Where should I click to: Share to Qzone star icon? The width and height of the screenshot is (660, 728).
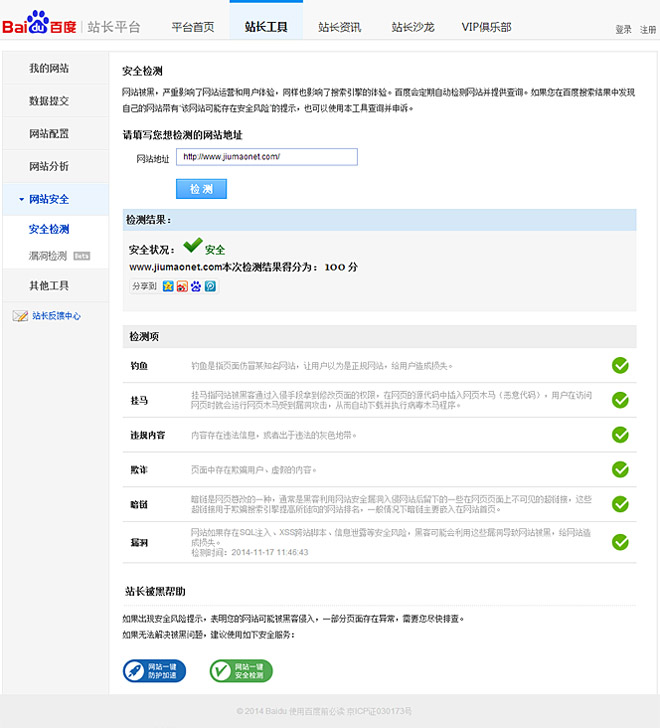tap(167, 286)
